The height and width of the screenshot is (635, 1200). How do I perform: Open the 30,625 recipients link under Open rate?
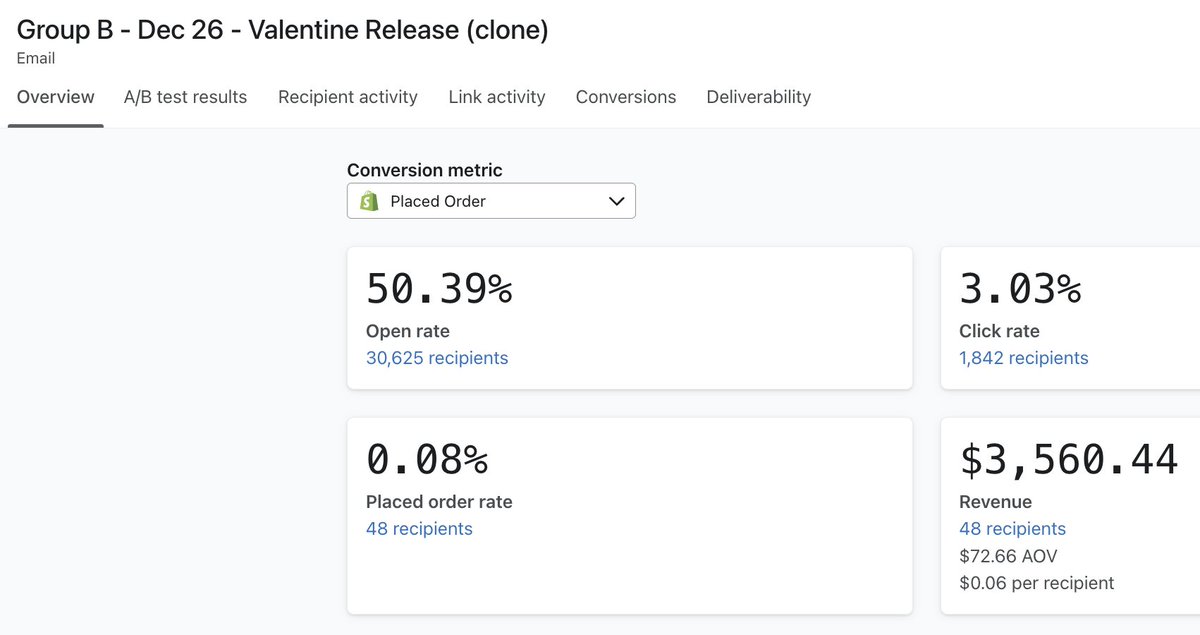(x=437, y=358)
